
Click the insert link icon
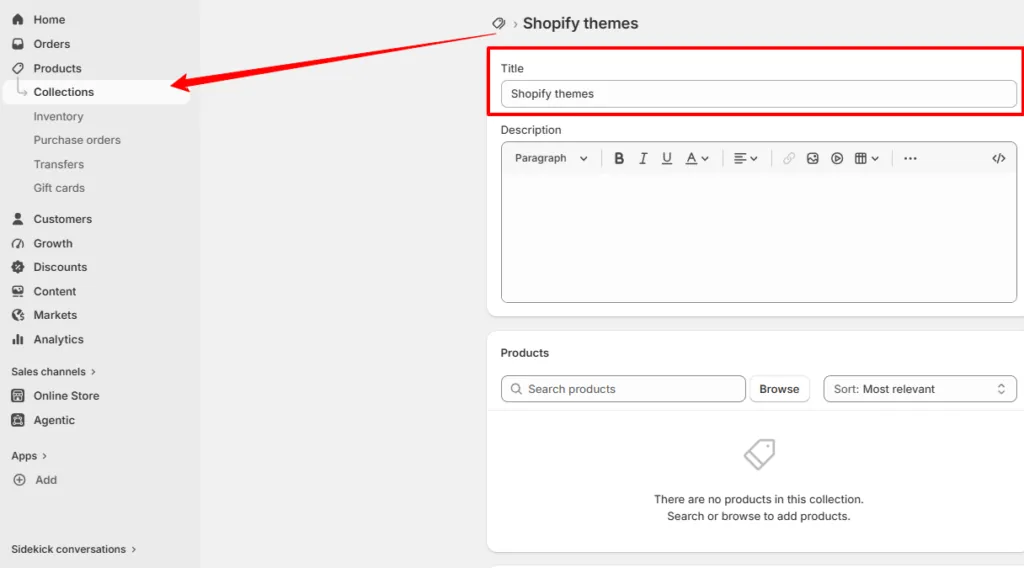point(789,158)
